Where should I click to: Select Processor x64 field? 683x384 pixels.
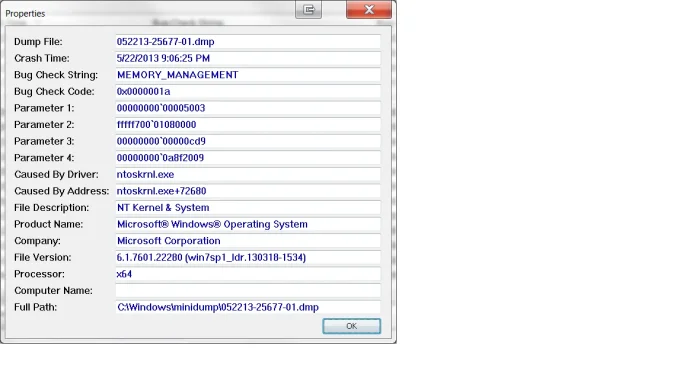click(x=248, y=274)
